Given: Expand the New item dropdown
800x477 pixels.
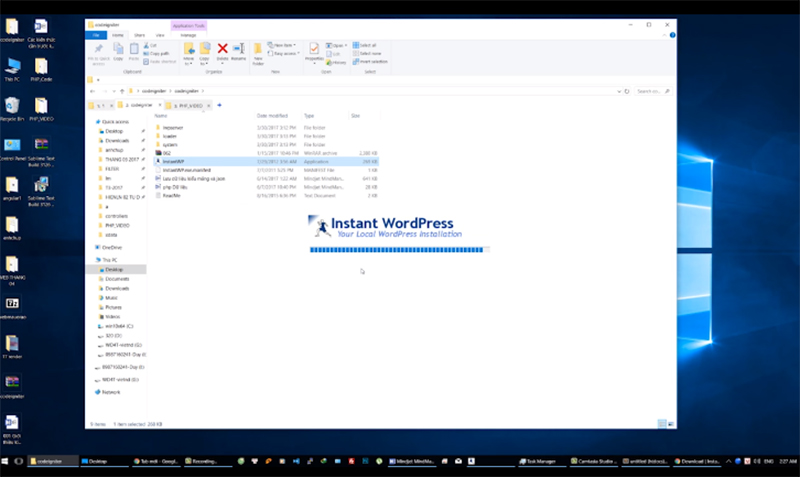Looking at the screenshot, I should point(284,45).
